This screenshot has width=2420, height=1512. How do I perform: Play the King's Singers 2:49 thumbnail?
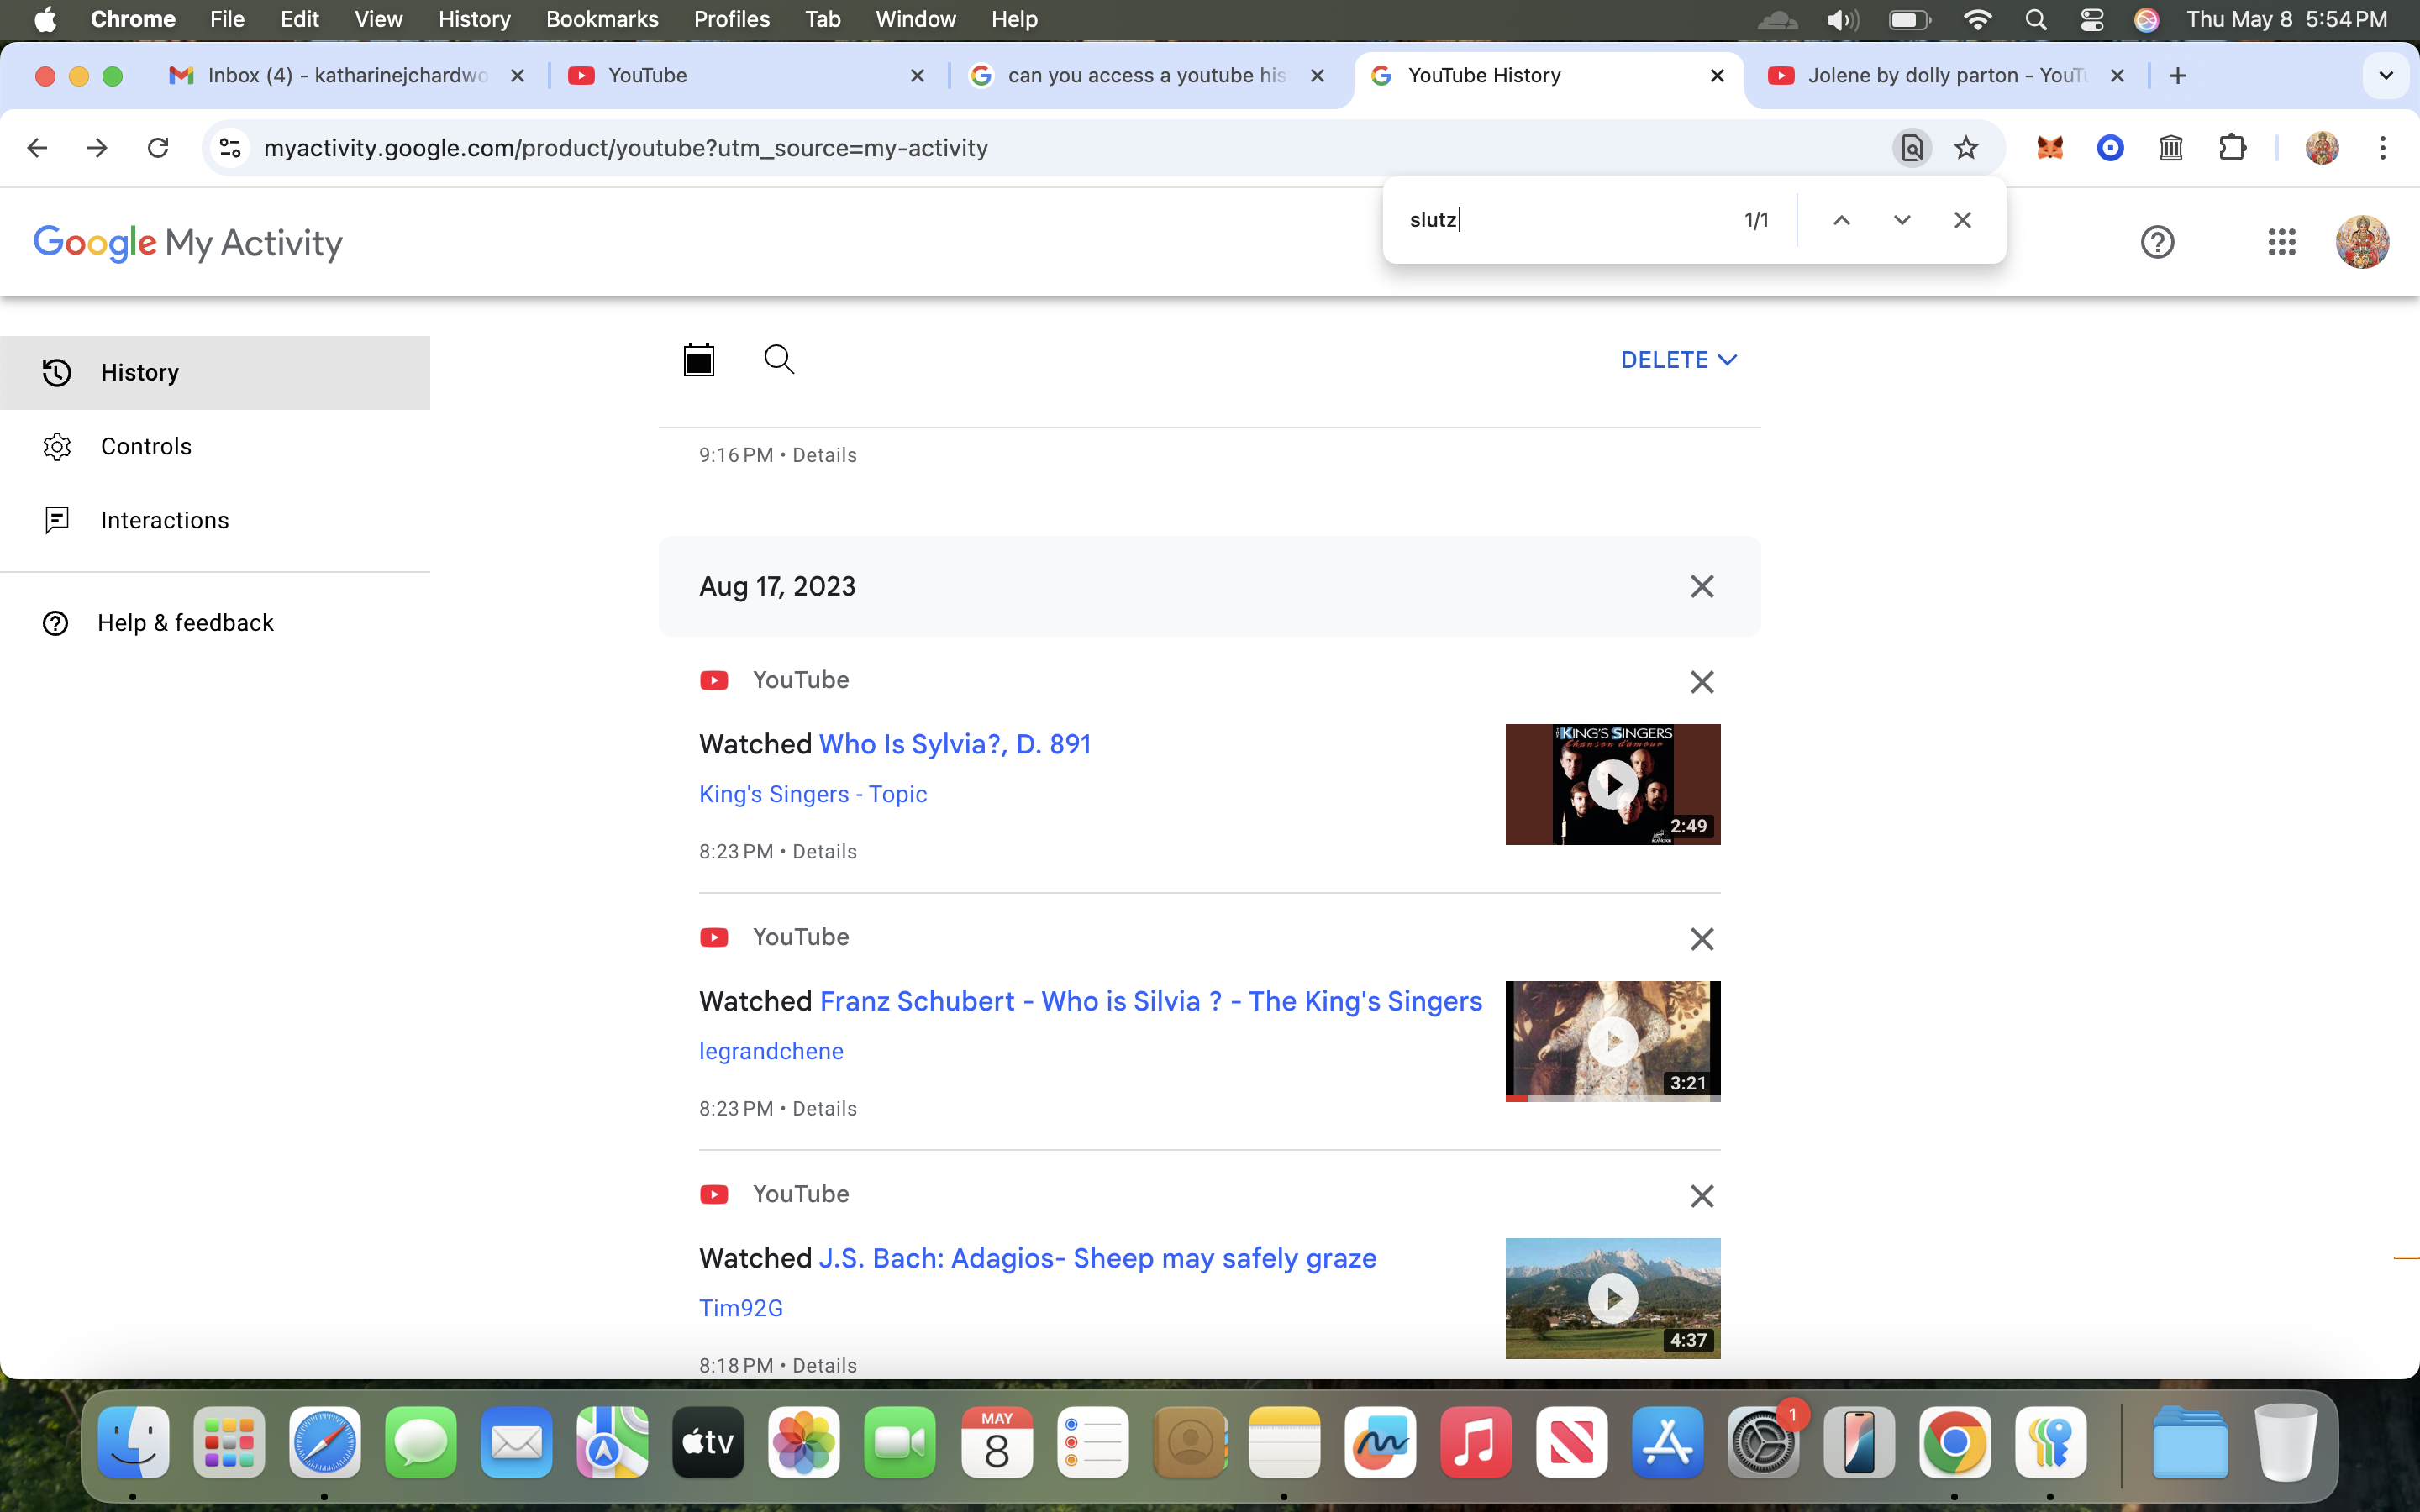[1613, 784]
